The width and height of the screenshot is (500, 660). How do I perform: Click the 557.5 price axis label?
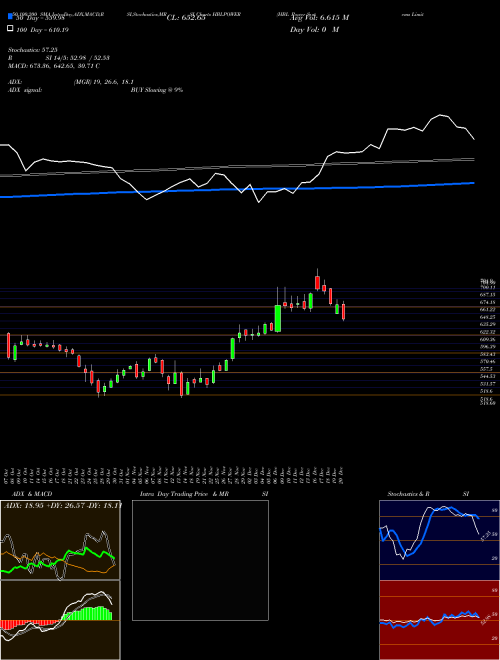(487, 369)
